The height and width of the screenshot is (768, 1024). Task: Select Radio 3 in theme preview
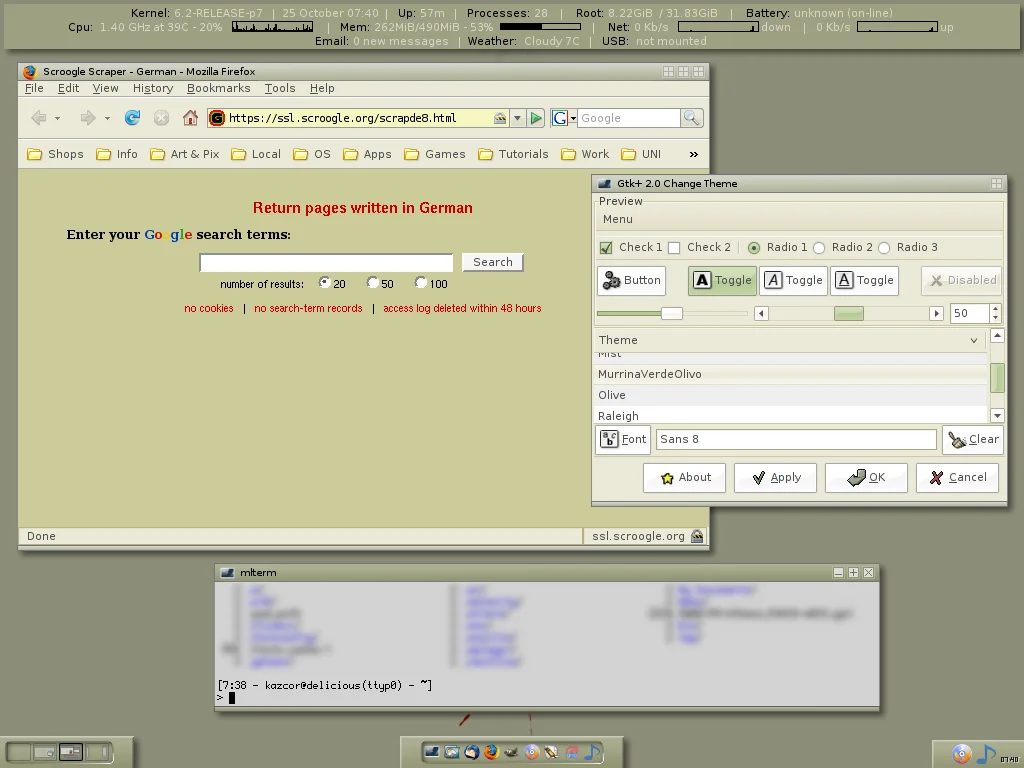[x=884, y=248]
